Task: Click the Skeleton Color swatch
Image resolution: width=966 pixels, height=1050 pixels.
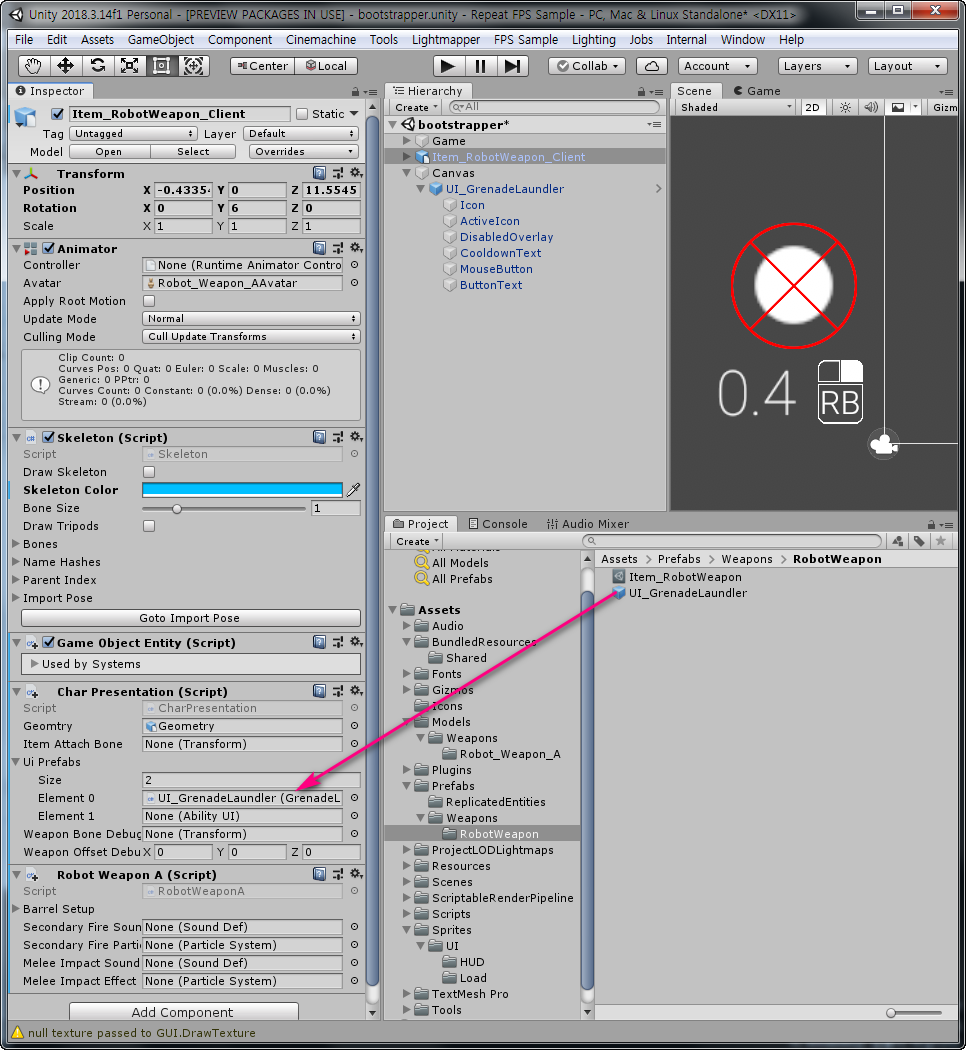Action: click(x=242, y=490)
